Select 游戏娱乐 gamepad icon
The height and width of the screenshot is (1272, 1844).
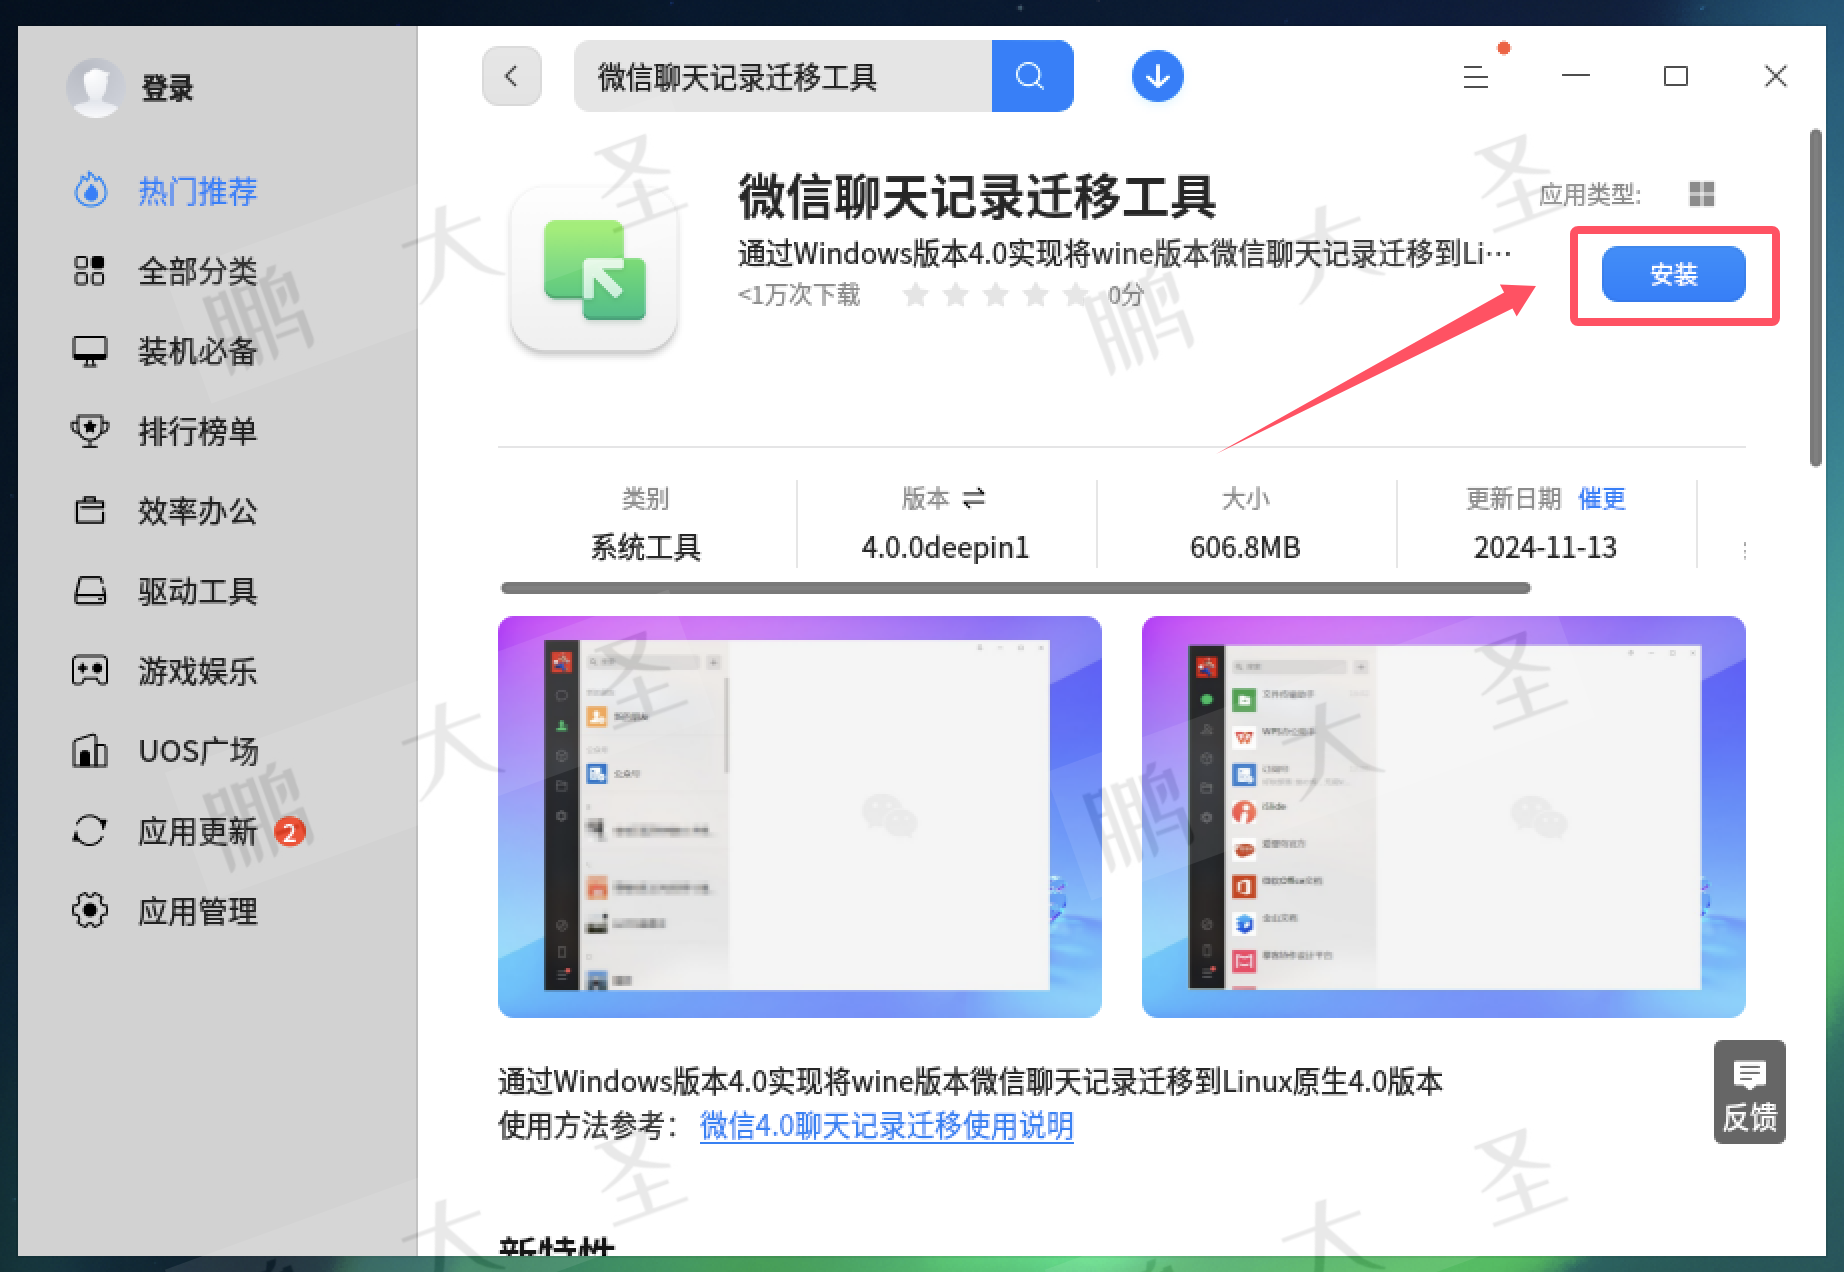pos(89,671)
